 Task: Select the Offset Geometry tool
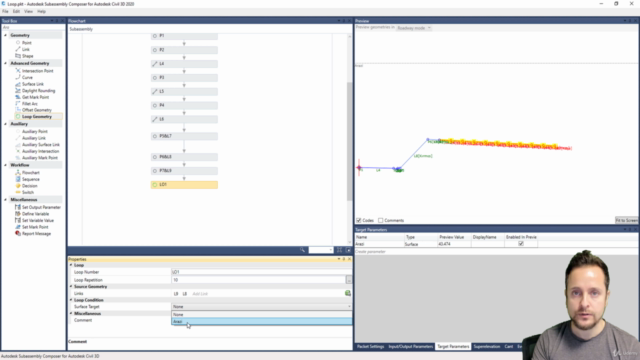click(36, 110)
